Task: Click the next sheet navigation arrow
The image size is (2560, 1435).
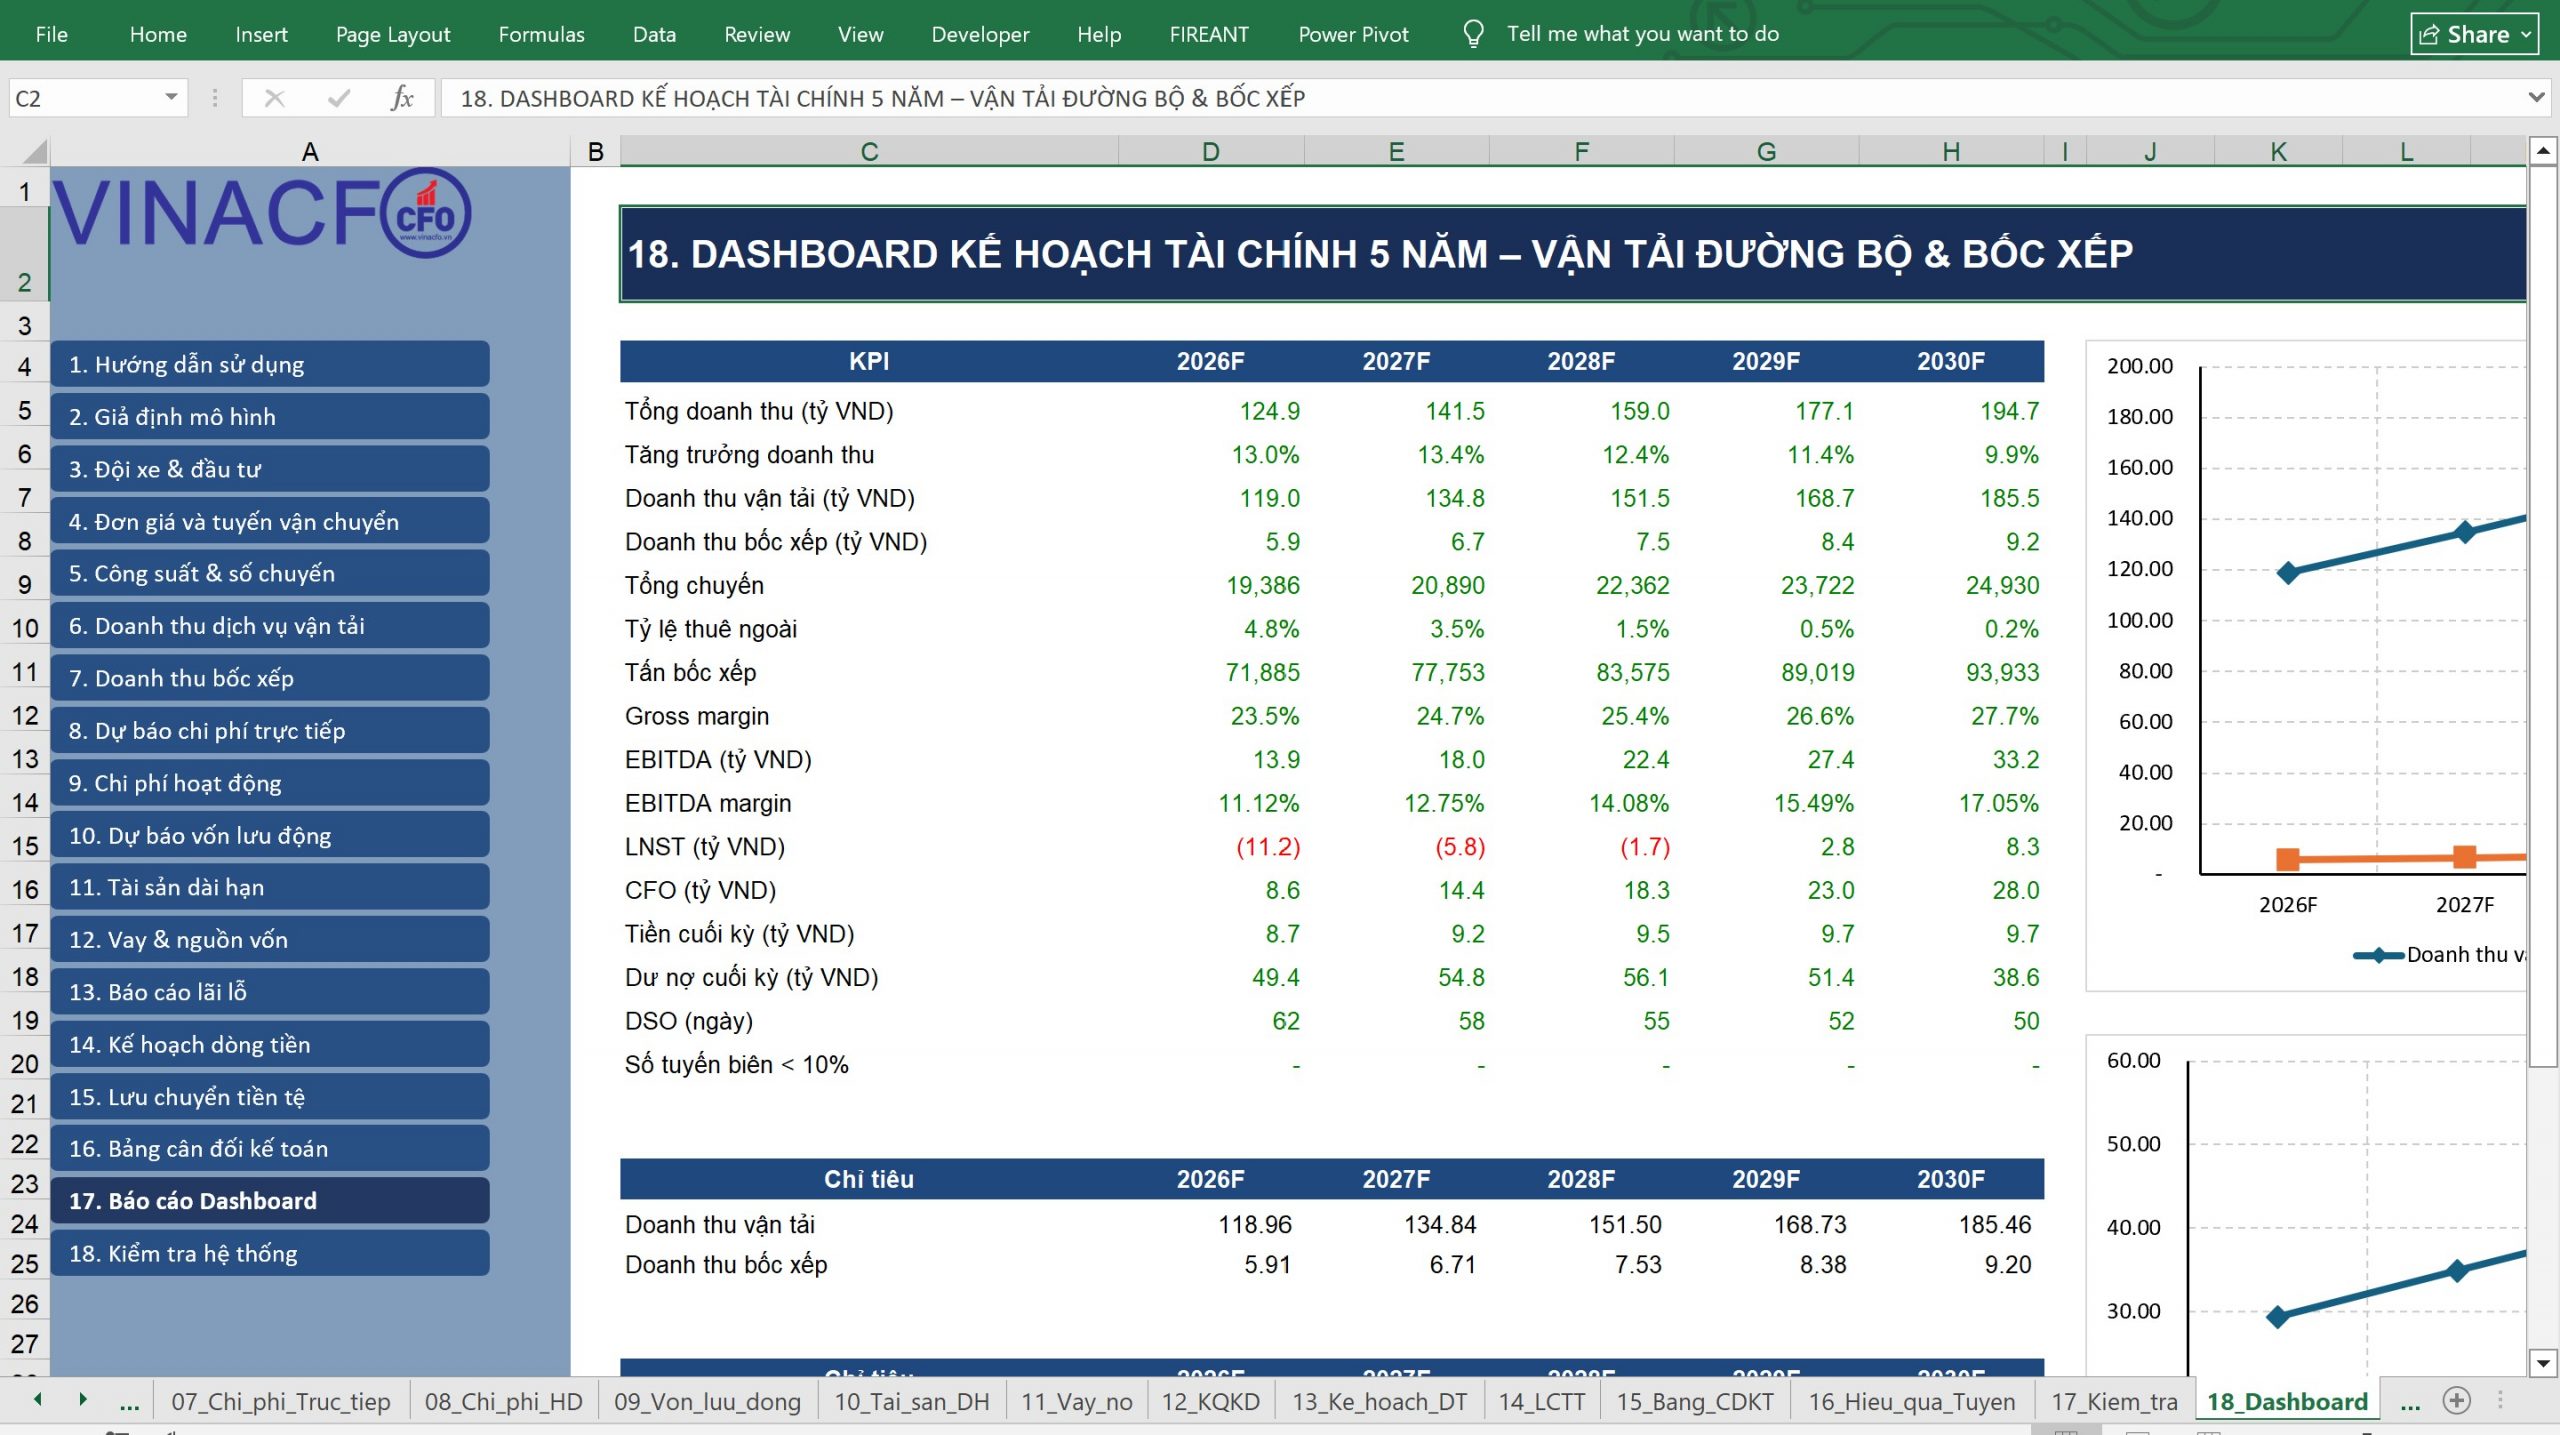Action: [x=83, y=1400]
